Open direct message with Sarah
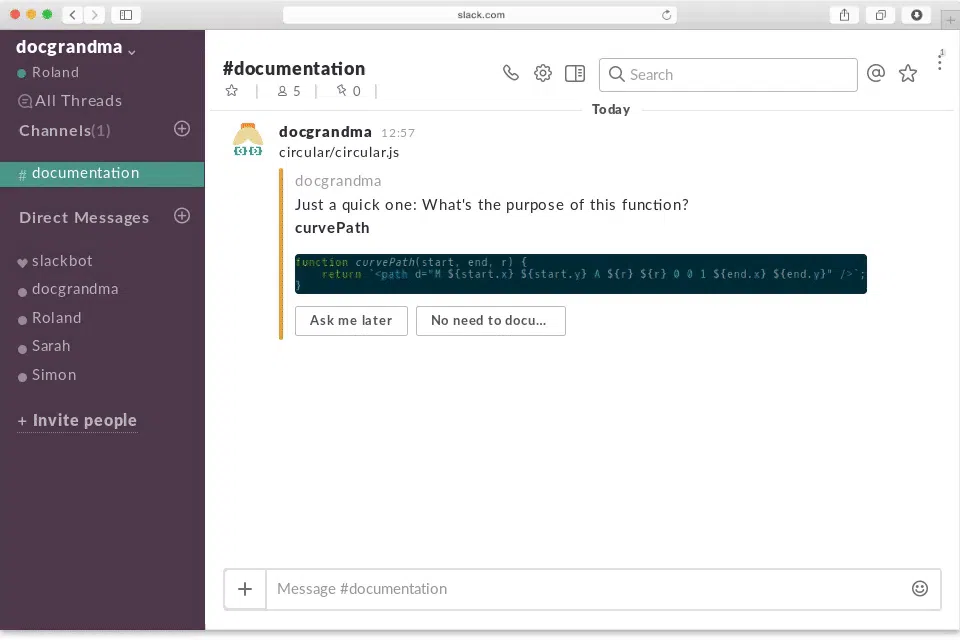Image resolution: width=960 pixels, height=640 pixels. tap(44, 346)
